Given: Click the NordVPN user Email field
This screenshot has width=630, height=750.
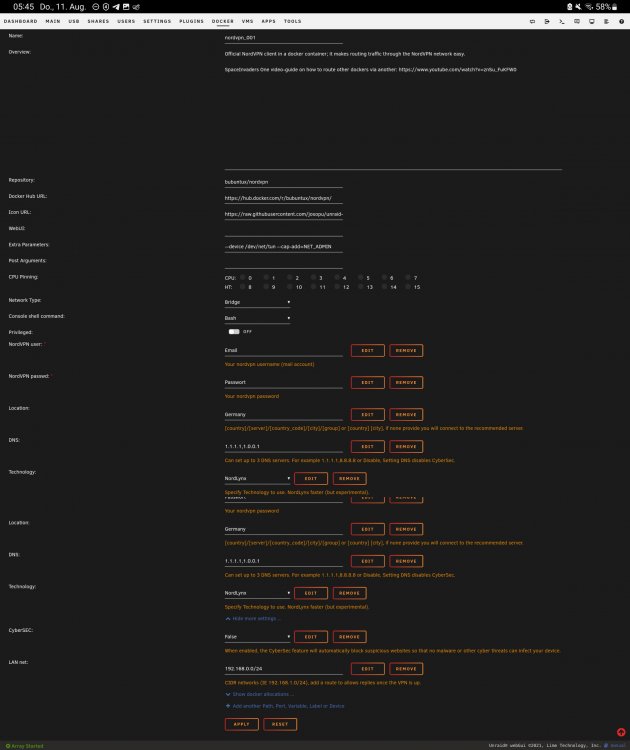Looking at the screenshot, I should click(x=284, y=351).
